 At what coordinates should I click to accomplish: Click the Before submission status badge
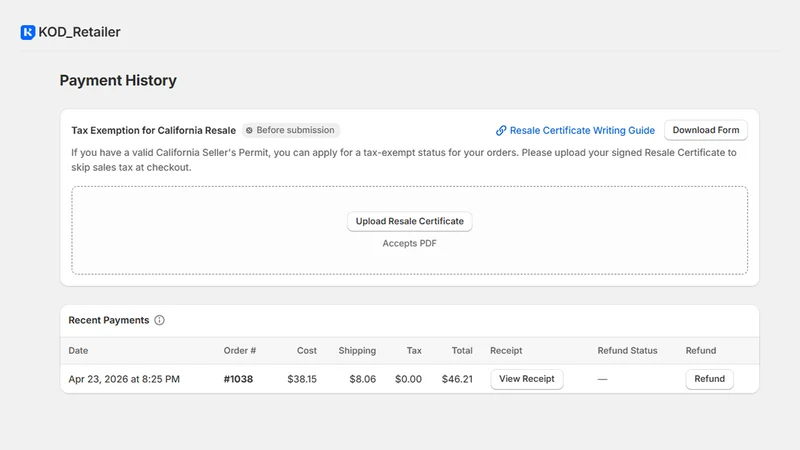pyautogui.click(x=290, y=130)
